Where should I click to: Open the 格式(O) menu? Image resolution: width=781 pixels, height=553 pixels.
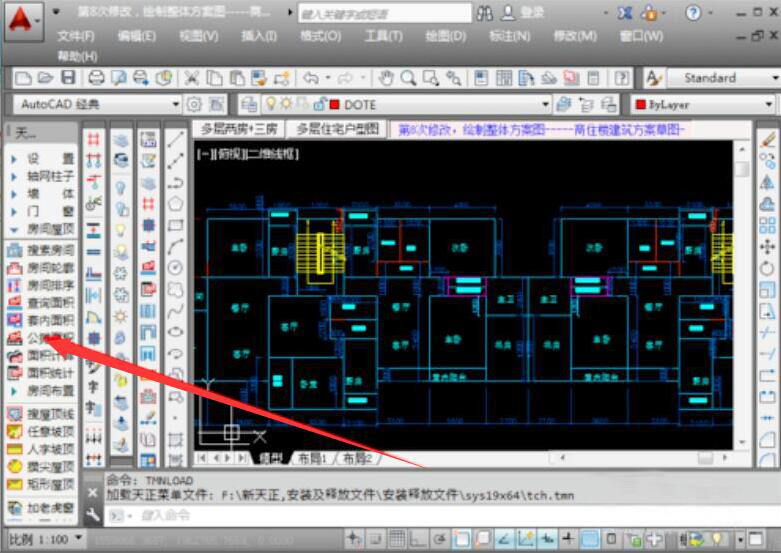320,36
